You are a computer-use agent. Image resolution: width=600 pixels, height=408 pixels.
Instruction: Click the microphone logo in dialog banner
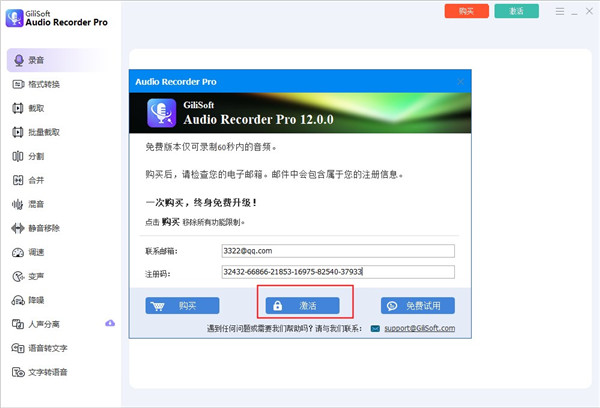(x=161, y=113)
